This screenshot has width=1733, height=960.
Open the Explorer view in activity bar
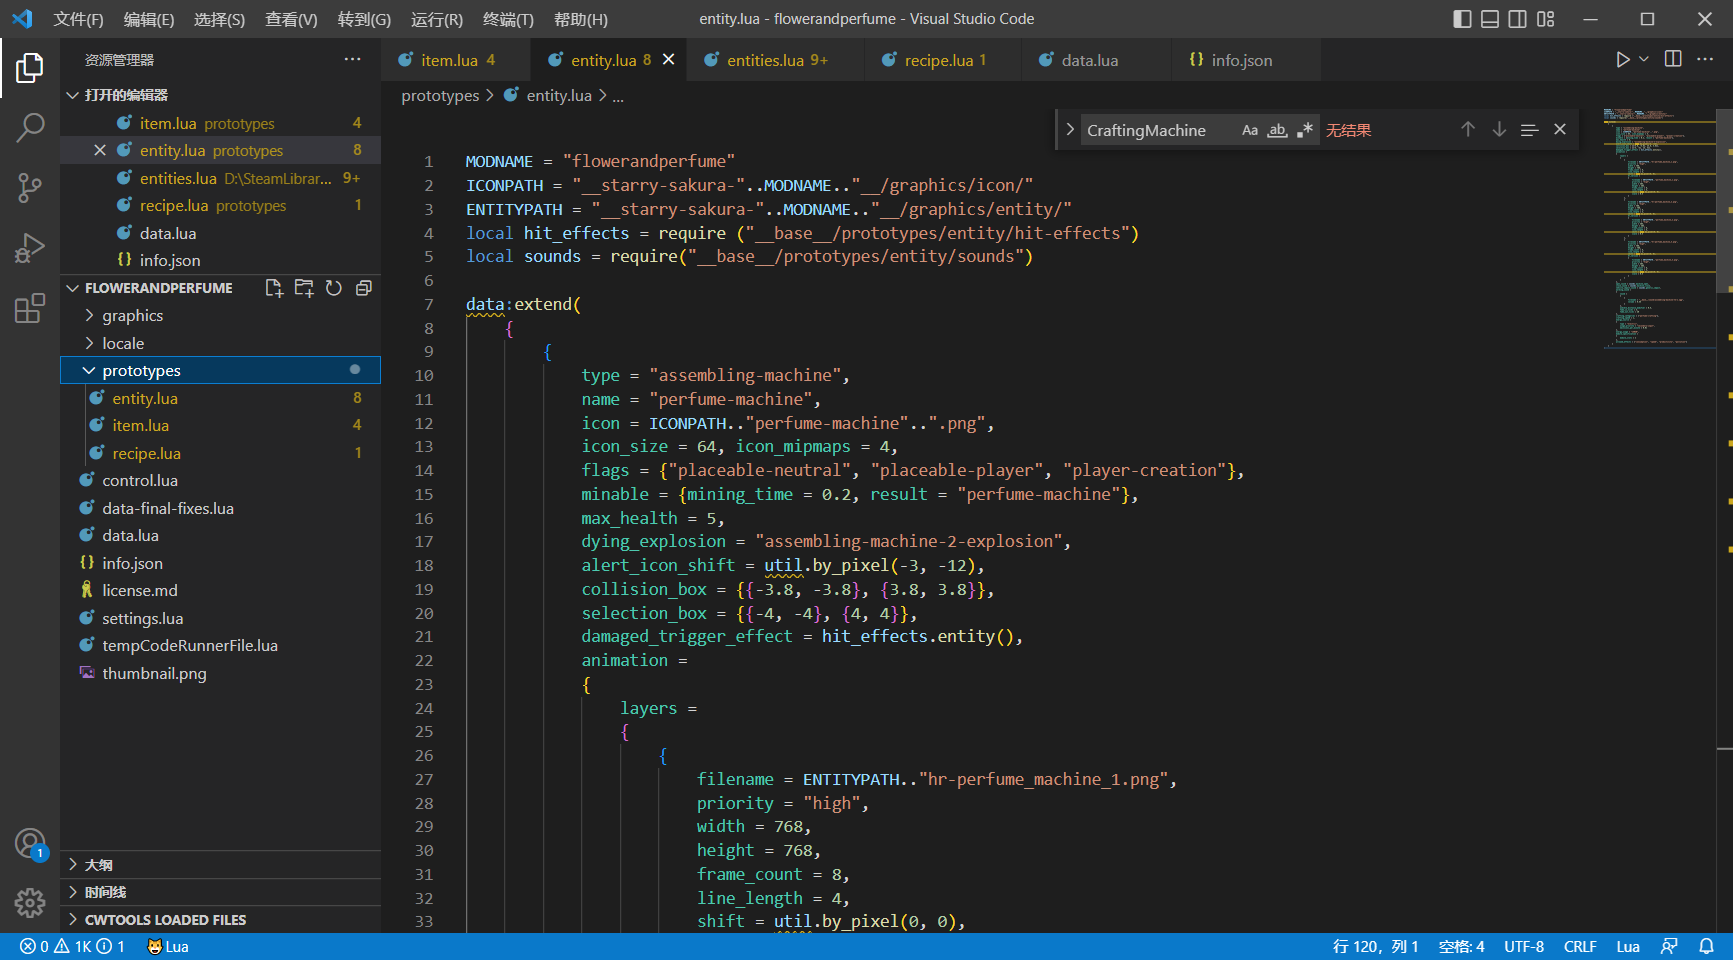click(30, 68)
